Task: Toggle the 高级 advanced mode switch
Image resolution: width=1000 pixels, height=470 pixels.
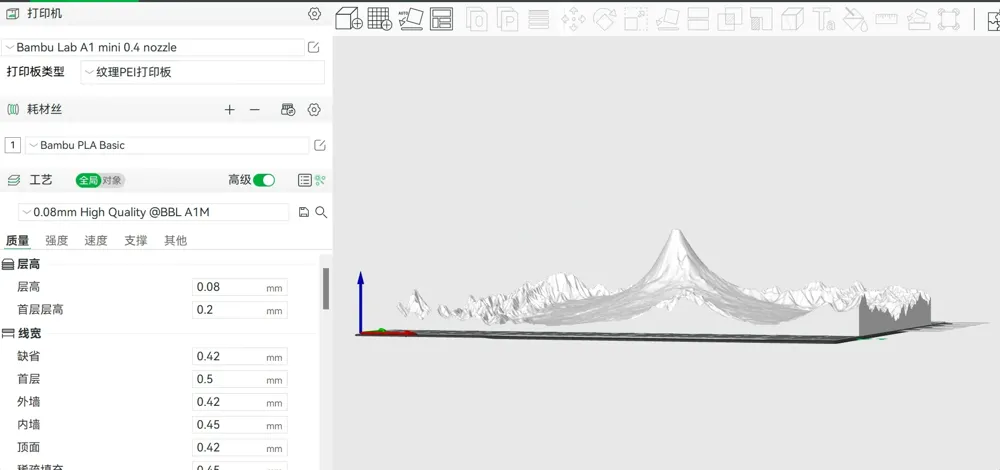Action: coord(264,180)
